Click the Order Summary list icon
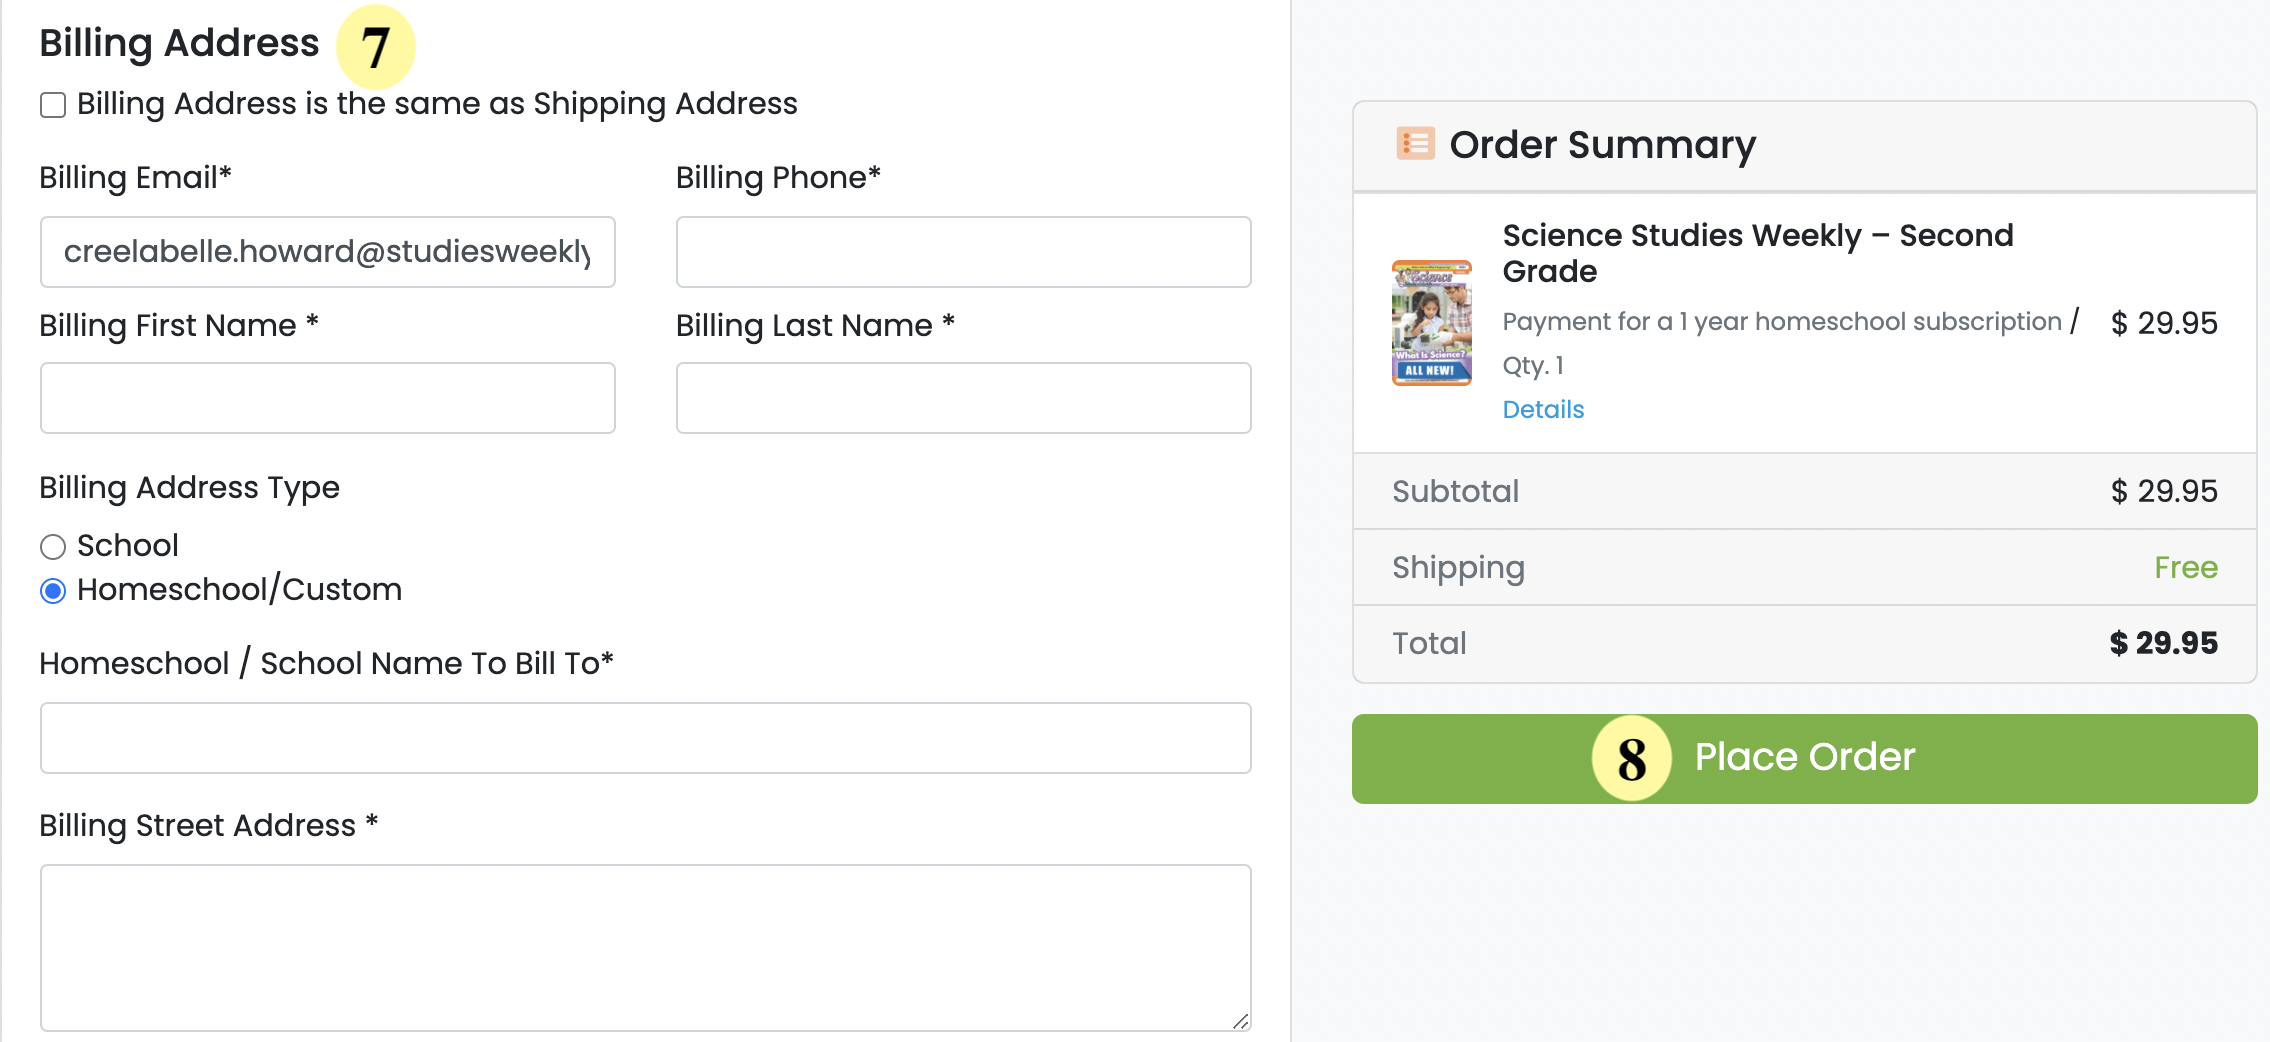 point(1415,144)
